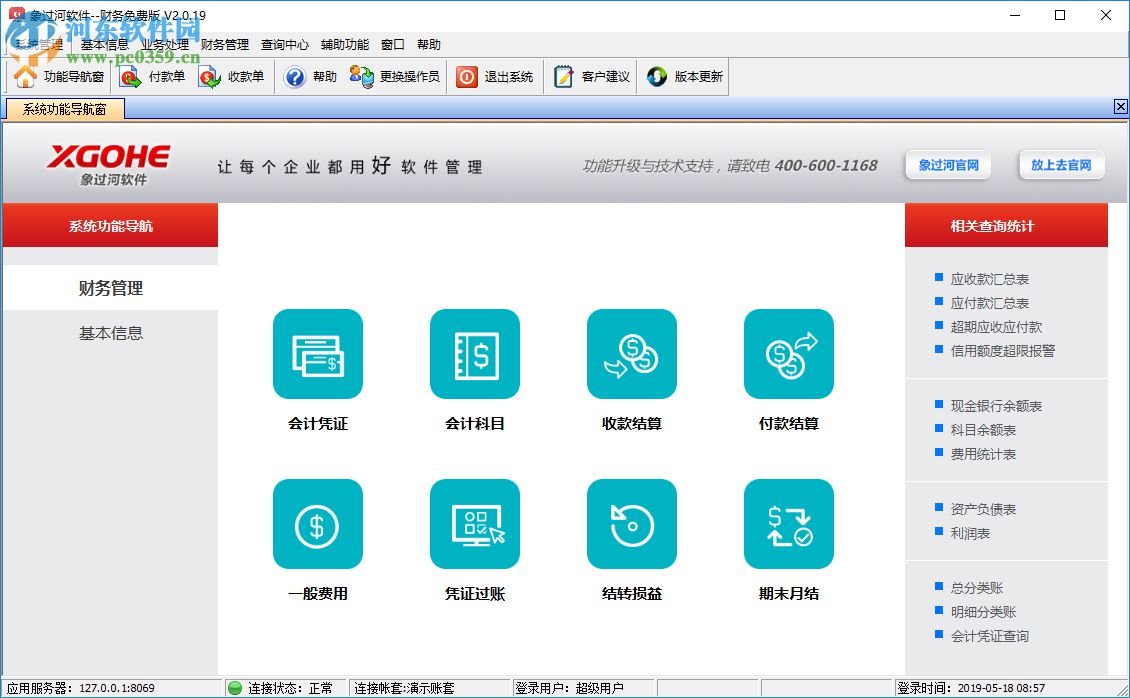
Task: Select the 收款结算 settlement icon
Action: (631, 354)
